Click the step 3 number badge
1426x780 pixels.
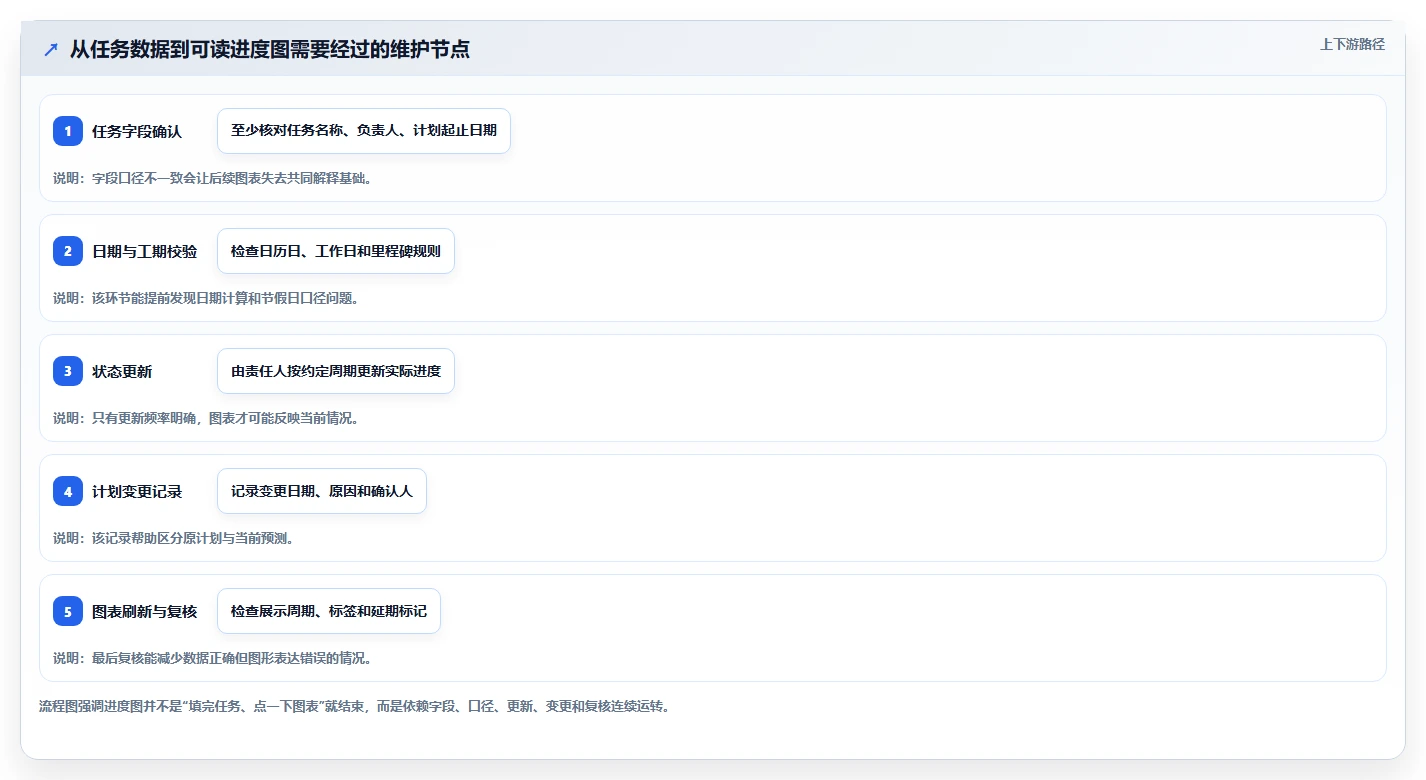pos(68,371)
